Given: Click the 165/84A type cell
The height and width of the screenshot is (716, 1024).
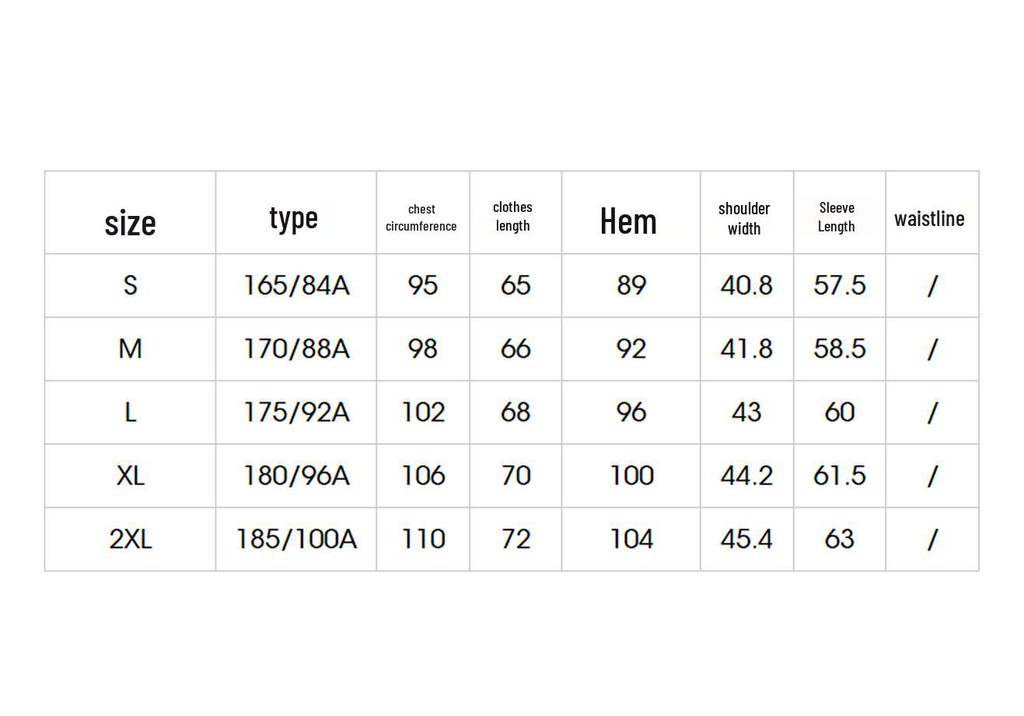Looking at the screenshot, I should [x=296, y=285].
